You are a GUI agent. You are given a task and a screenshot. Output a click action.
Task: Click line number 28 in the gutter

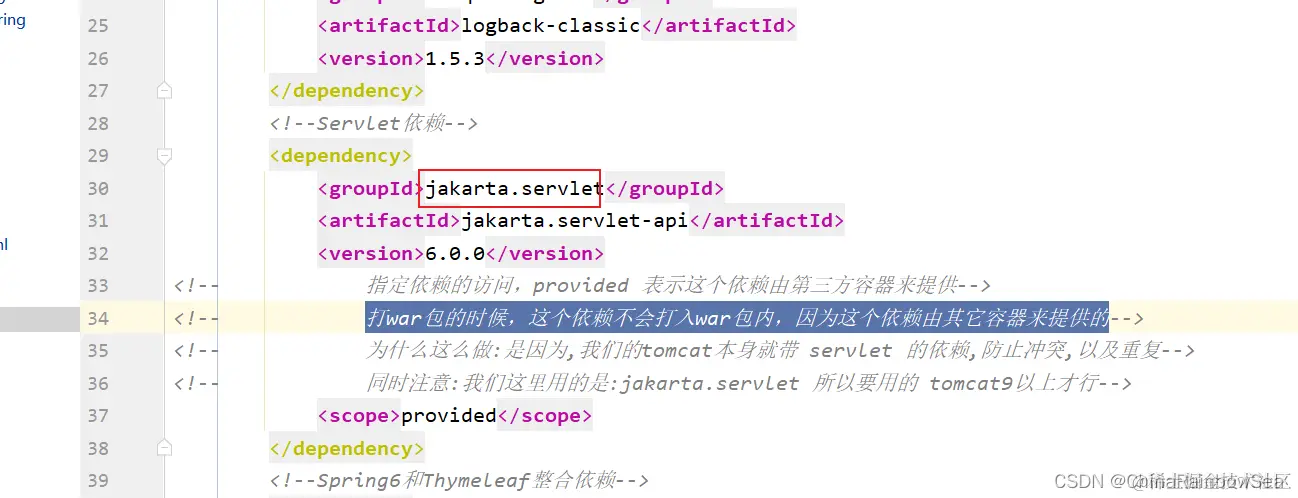pos(98,123)
